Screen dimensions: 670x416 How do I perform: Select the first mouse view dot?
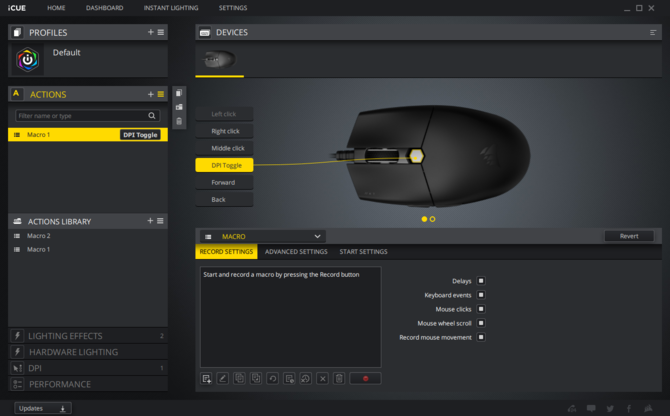424,219
